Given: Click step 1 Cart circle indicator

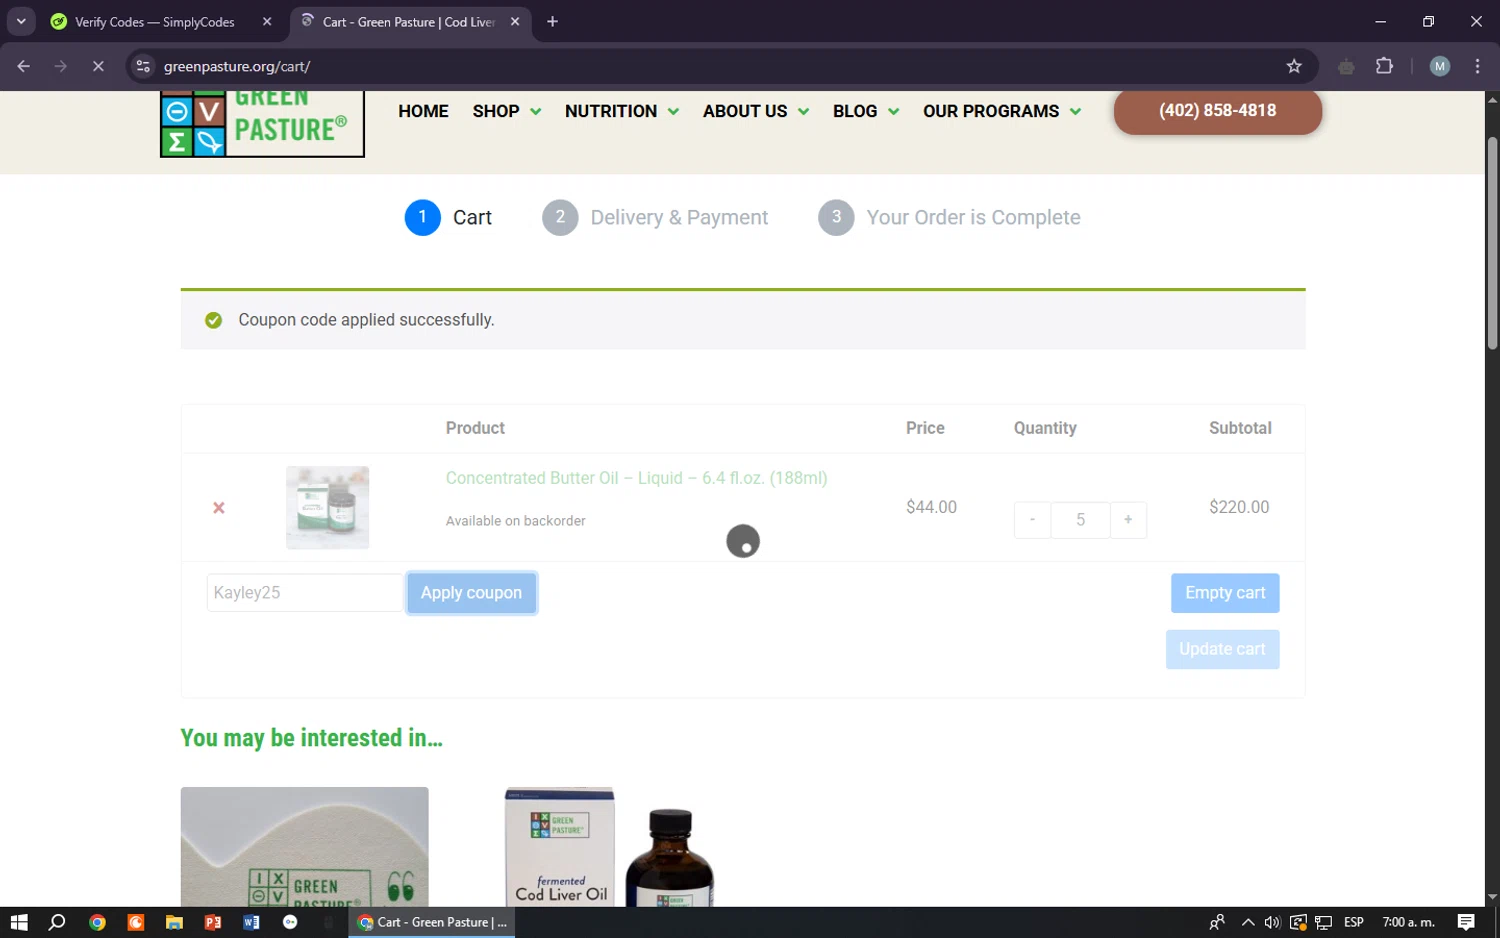Looking at the screenshot, I should 422,217.
